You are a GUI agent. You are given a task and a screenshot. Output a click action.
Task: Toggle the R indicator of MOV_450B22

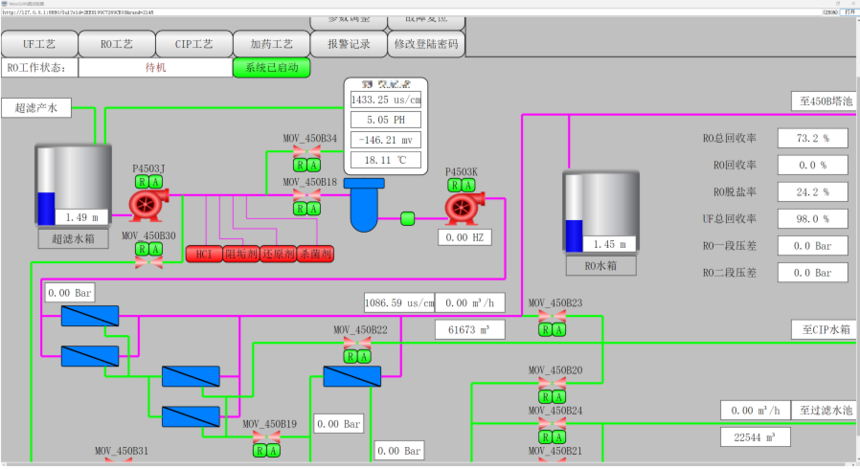point(350,357)
